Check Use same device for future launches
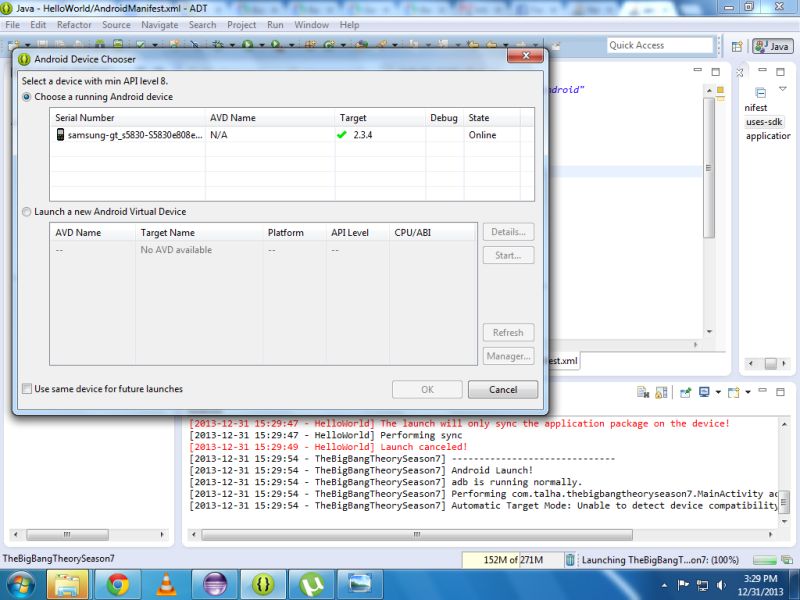Screen dimensions: 800x600 tap(26, 389)
